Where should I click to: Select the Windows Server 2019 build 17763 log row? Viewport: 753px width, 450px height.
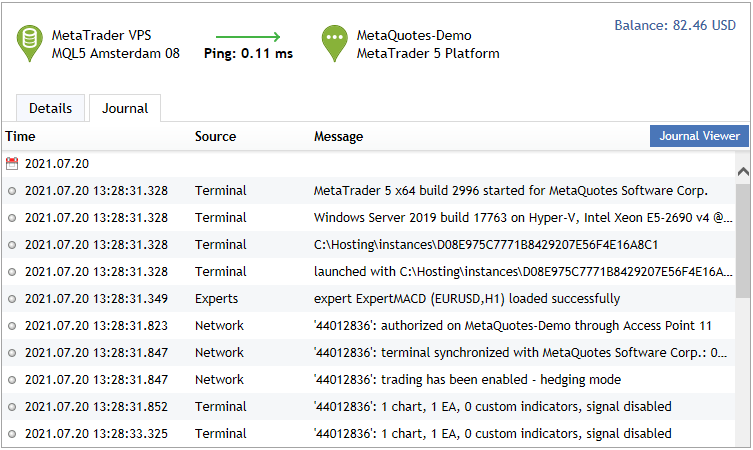(369, 218)
